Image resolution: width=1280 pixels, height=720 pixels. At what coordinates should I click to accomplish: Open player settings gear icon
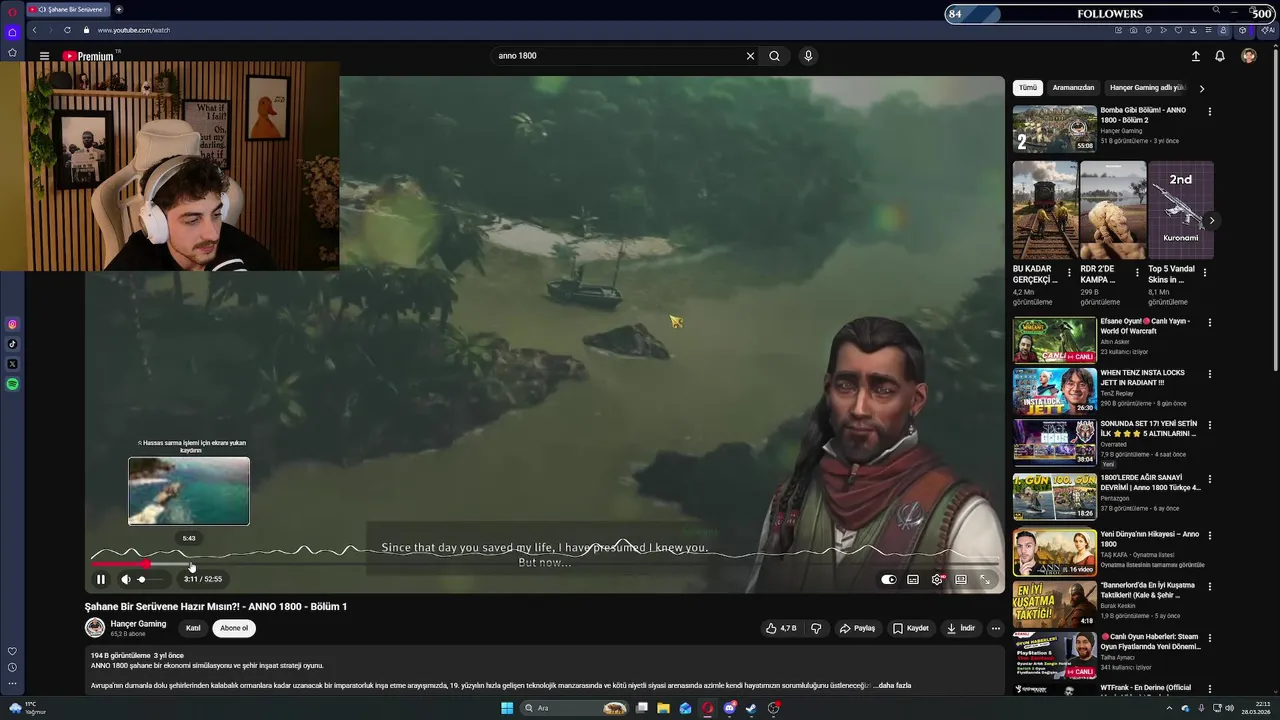pos(937,579)
